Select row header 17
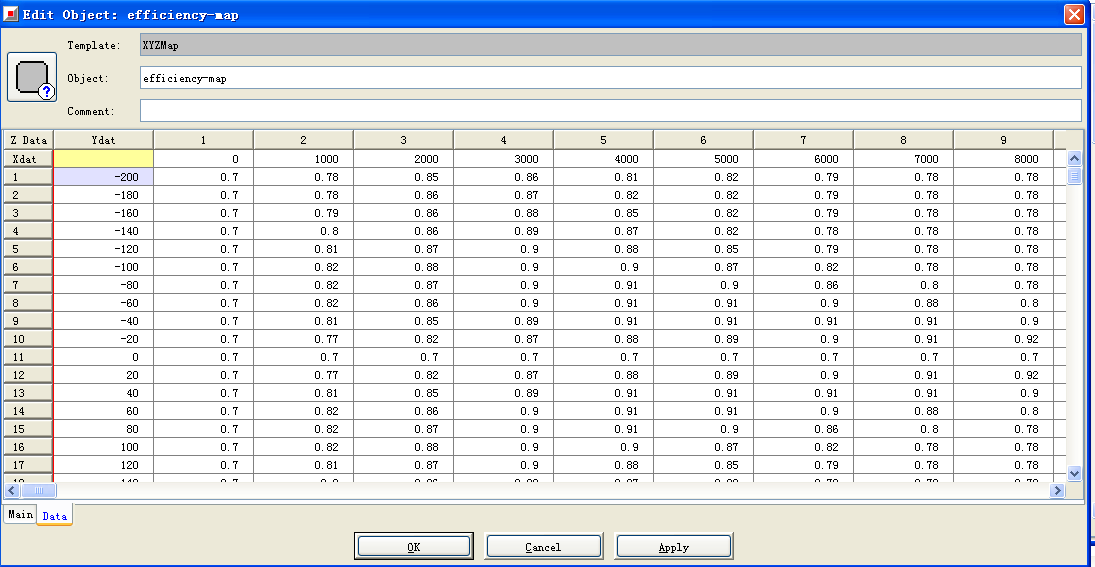The width and height of the screenshot is (1095, 567). (29, 465)
